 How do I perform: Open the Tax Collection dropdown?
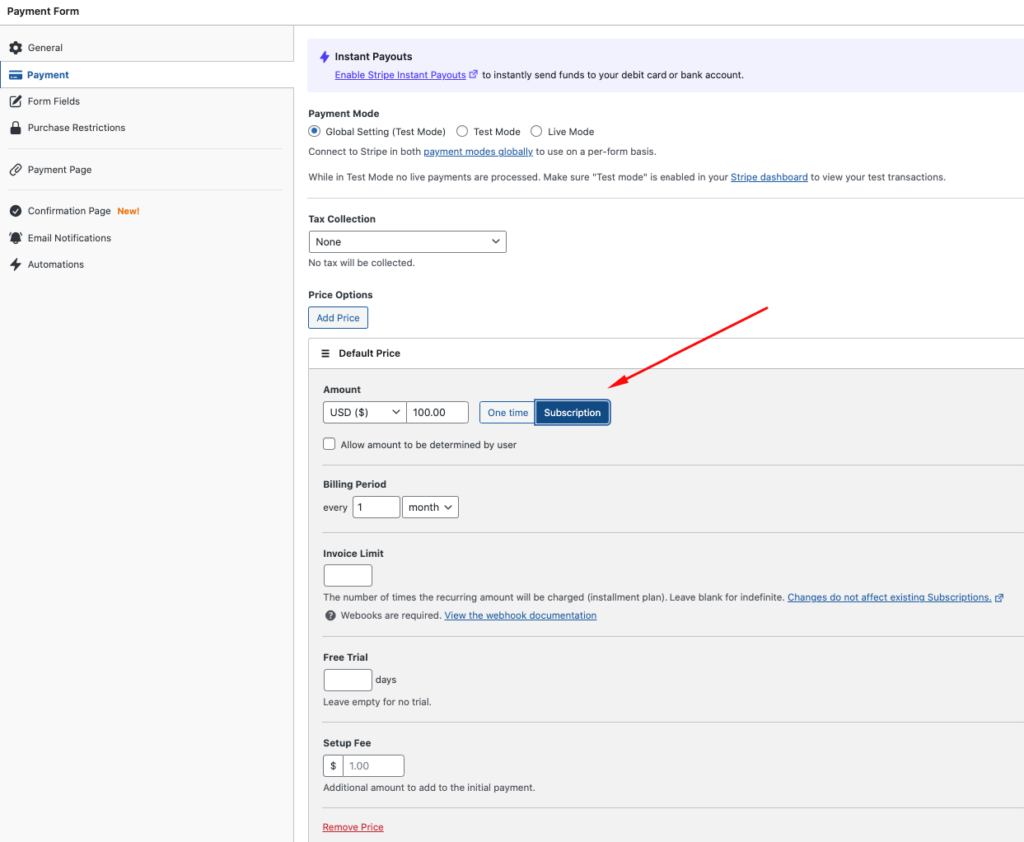pos(407,242)
